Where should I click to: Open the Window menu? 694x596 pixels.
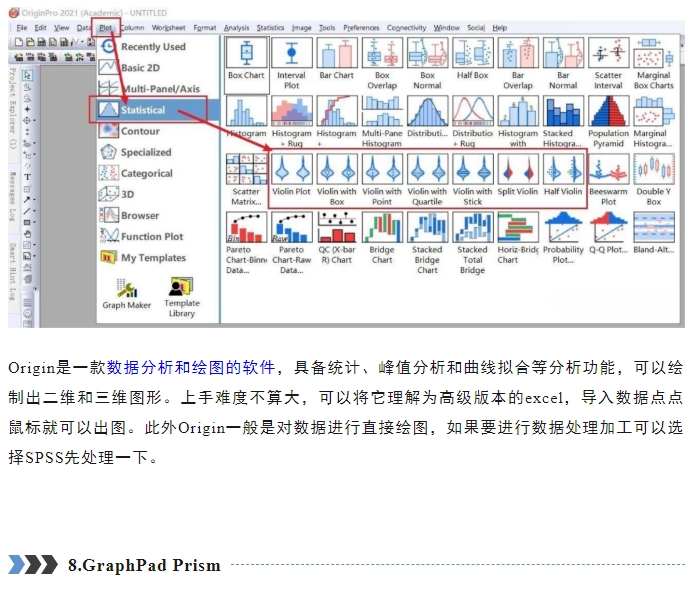446,27
